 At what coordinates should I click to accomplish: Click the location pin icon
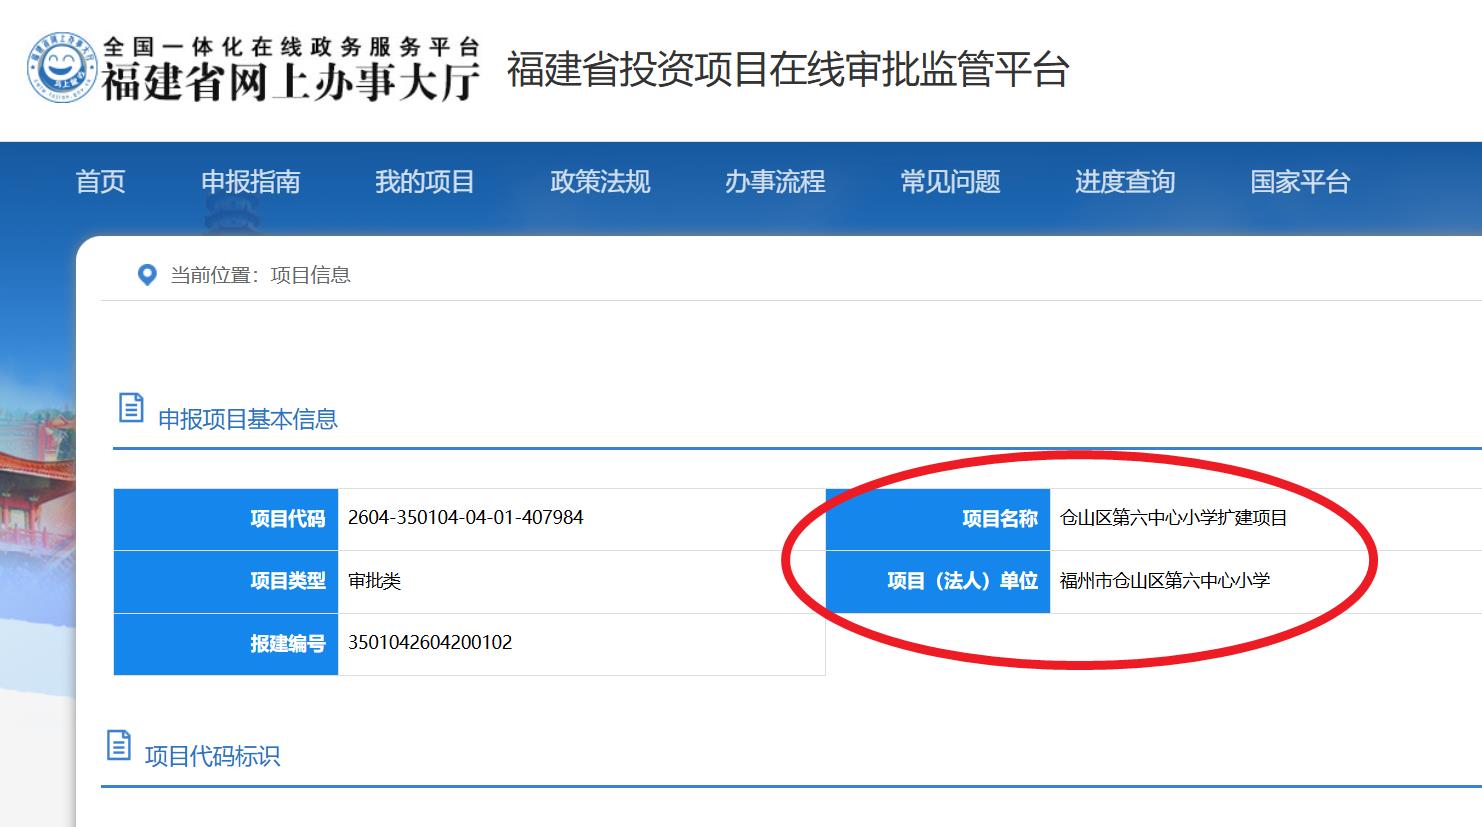click(x=147, y=275)
